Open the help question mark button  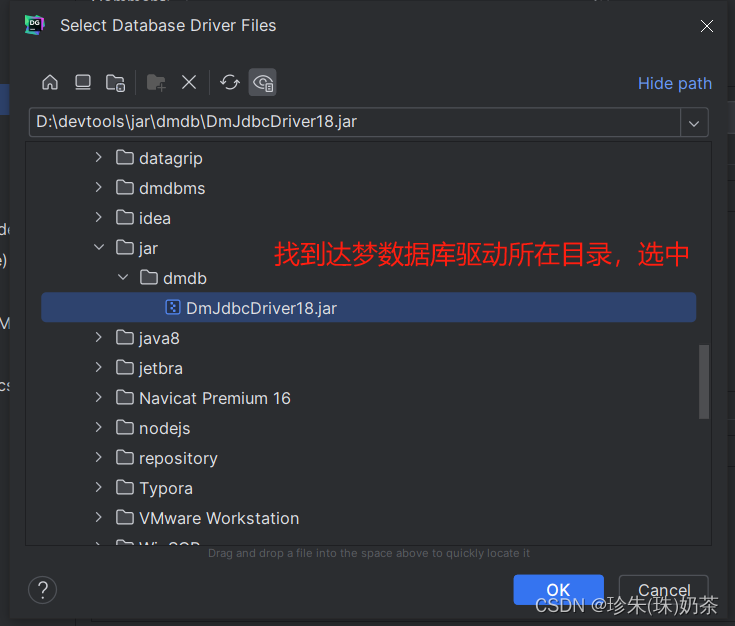43,590
